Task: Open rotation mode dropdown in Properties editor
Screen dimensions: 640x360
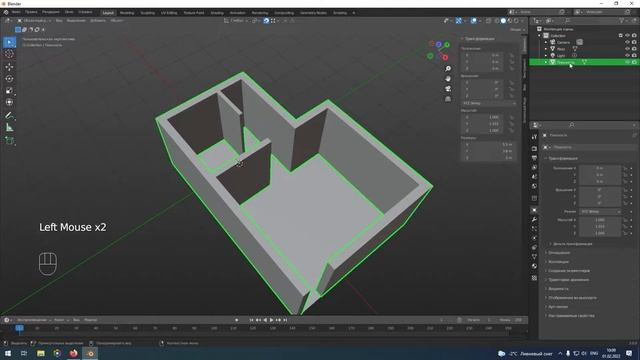Action: pos(600,211)
